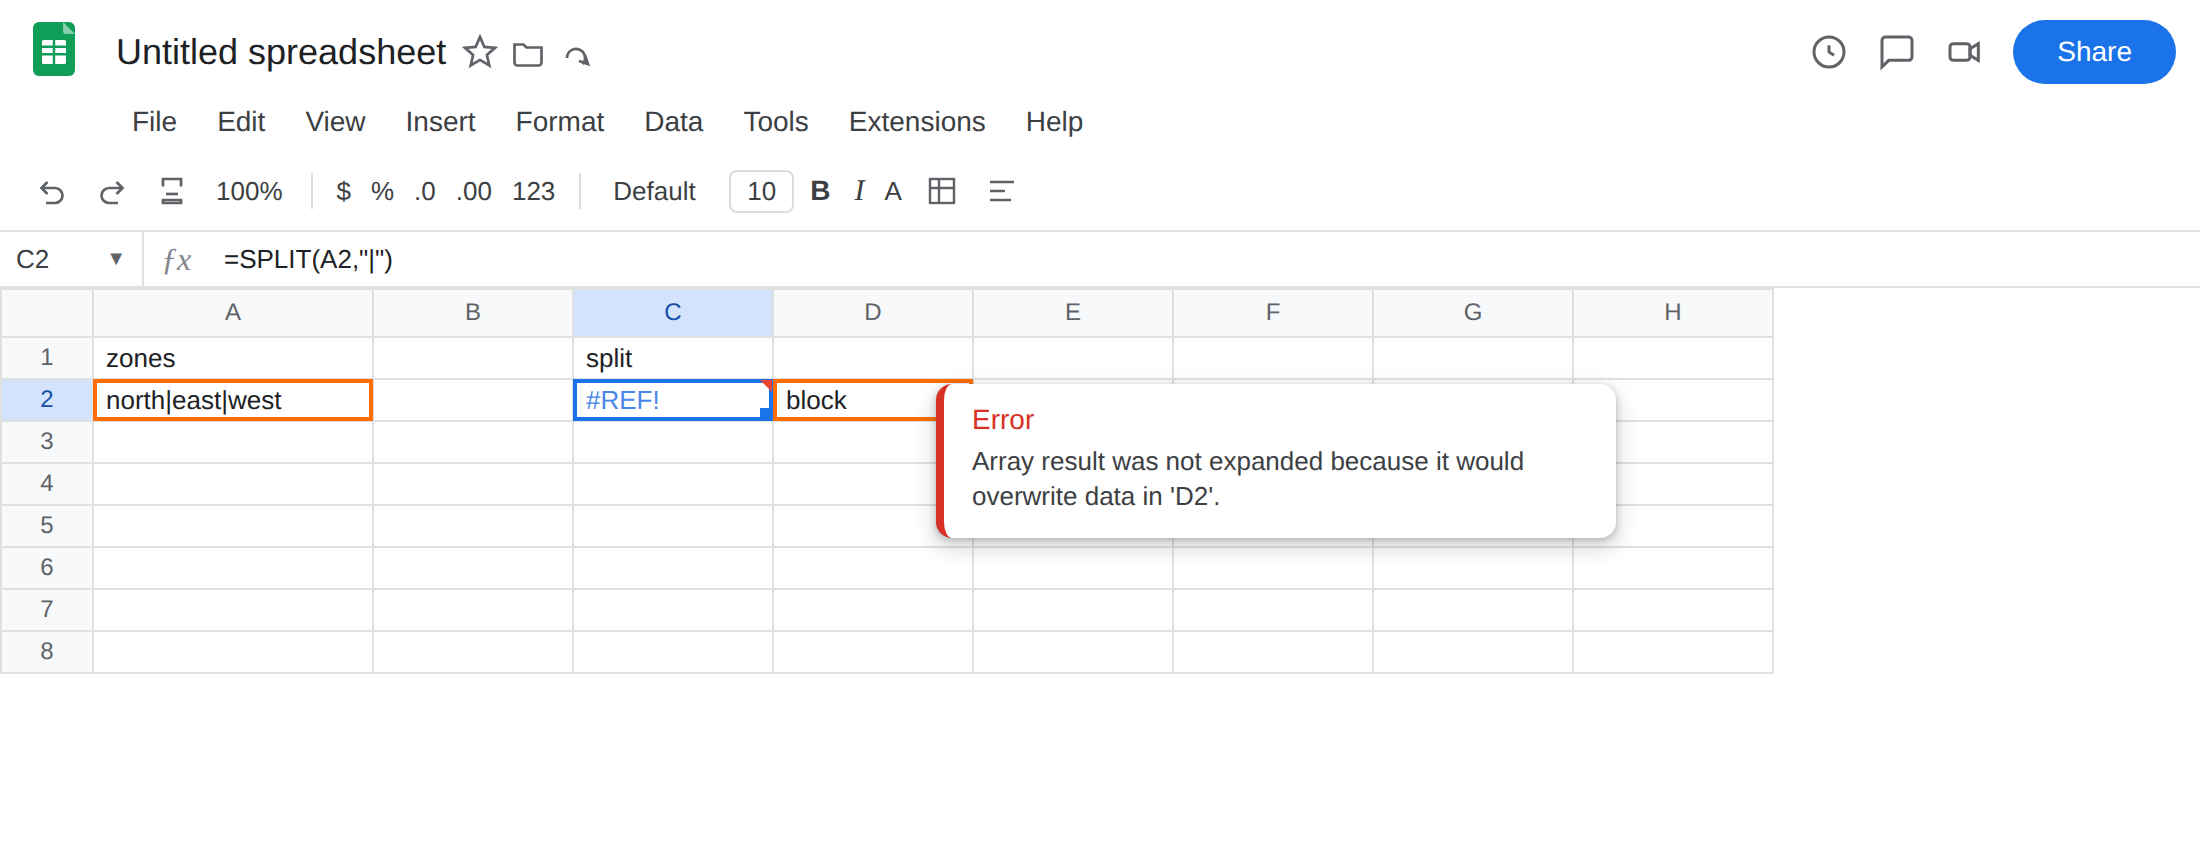The height and width of the screenshot is (860, 2200).
Task: Open the borders tool
Action: [942, 191]
